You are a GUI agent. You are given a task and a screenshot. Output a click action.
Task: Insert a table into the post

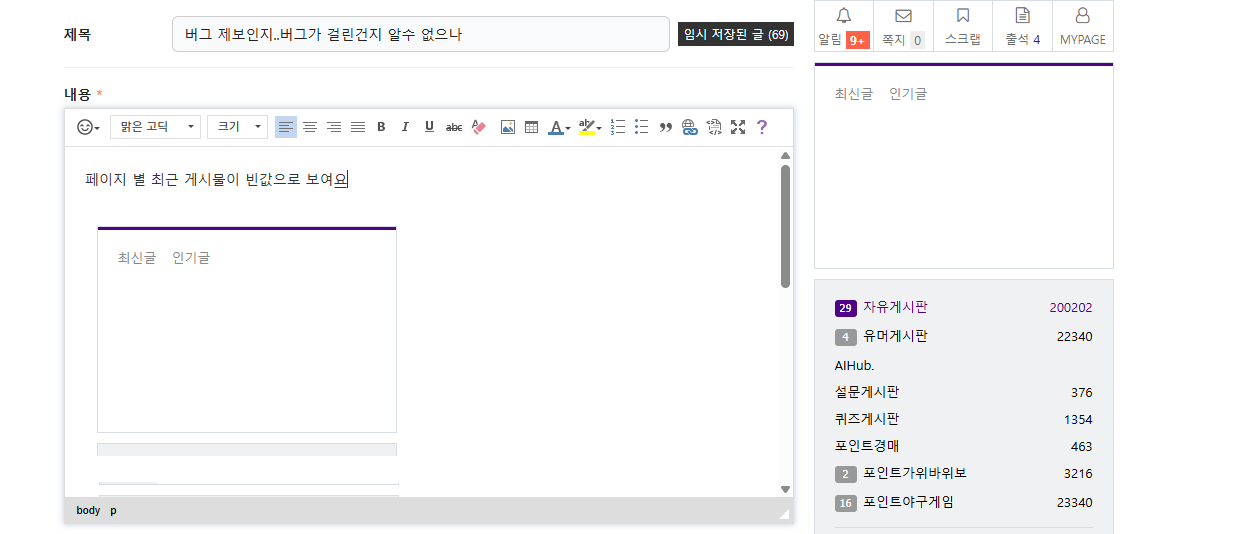tap(531, 127)
